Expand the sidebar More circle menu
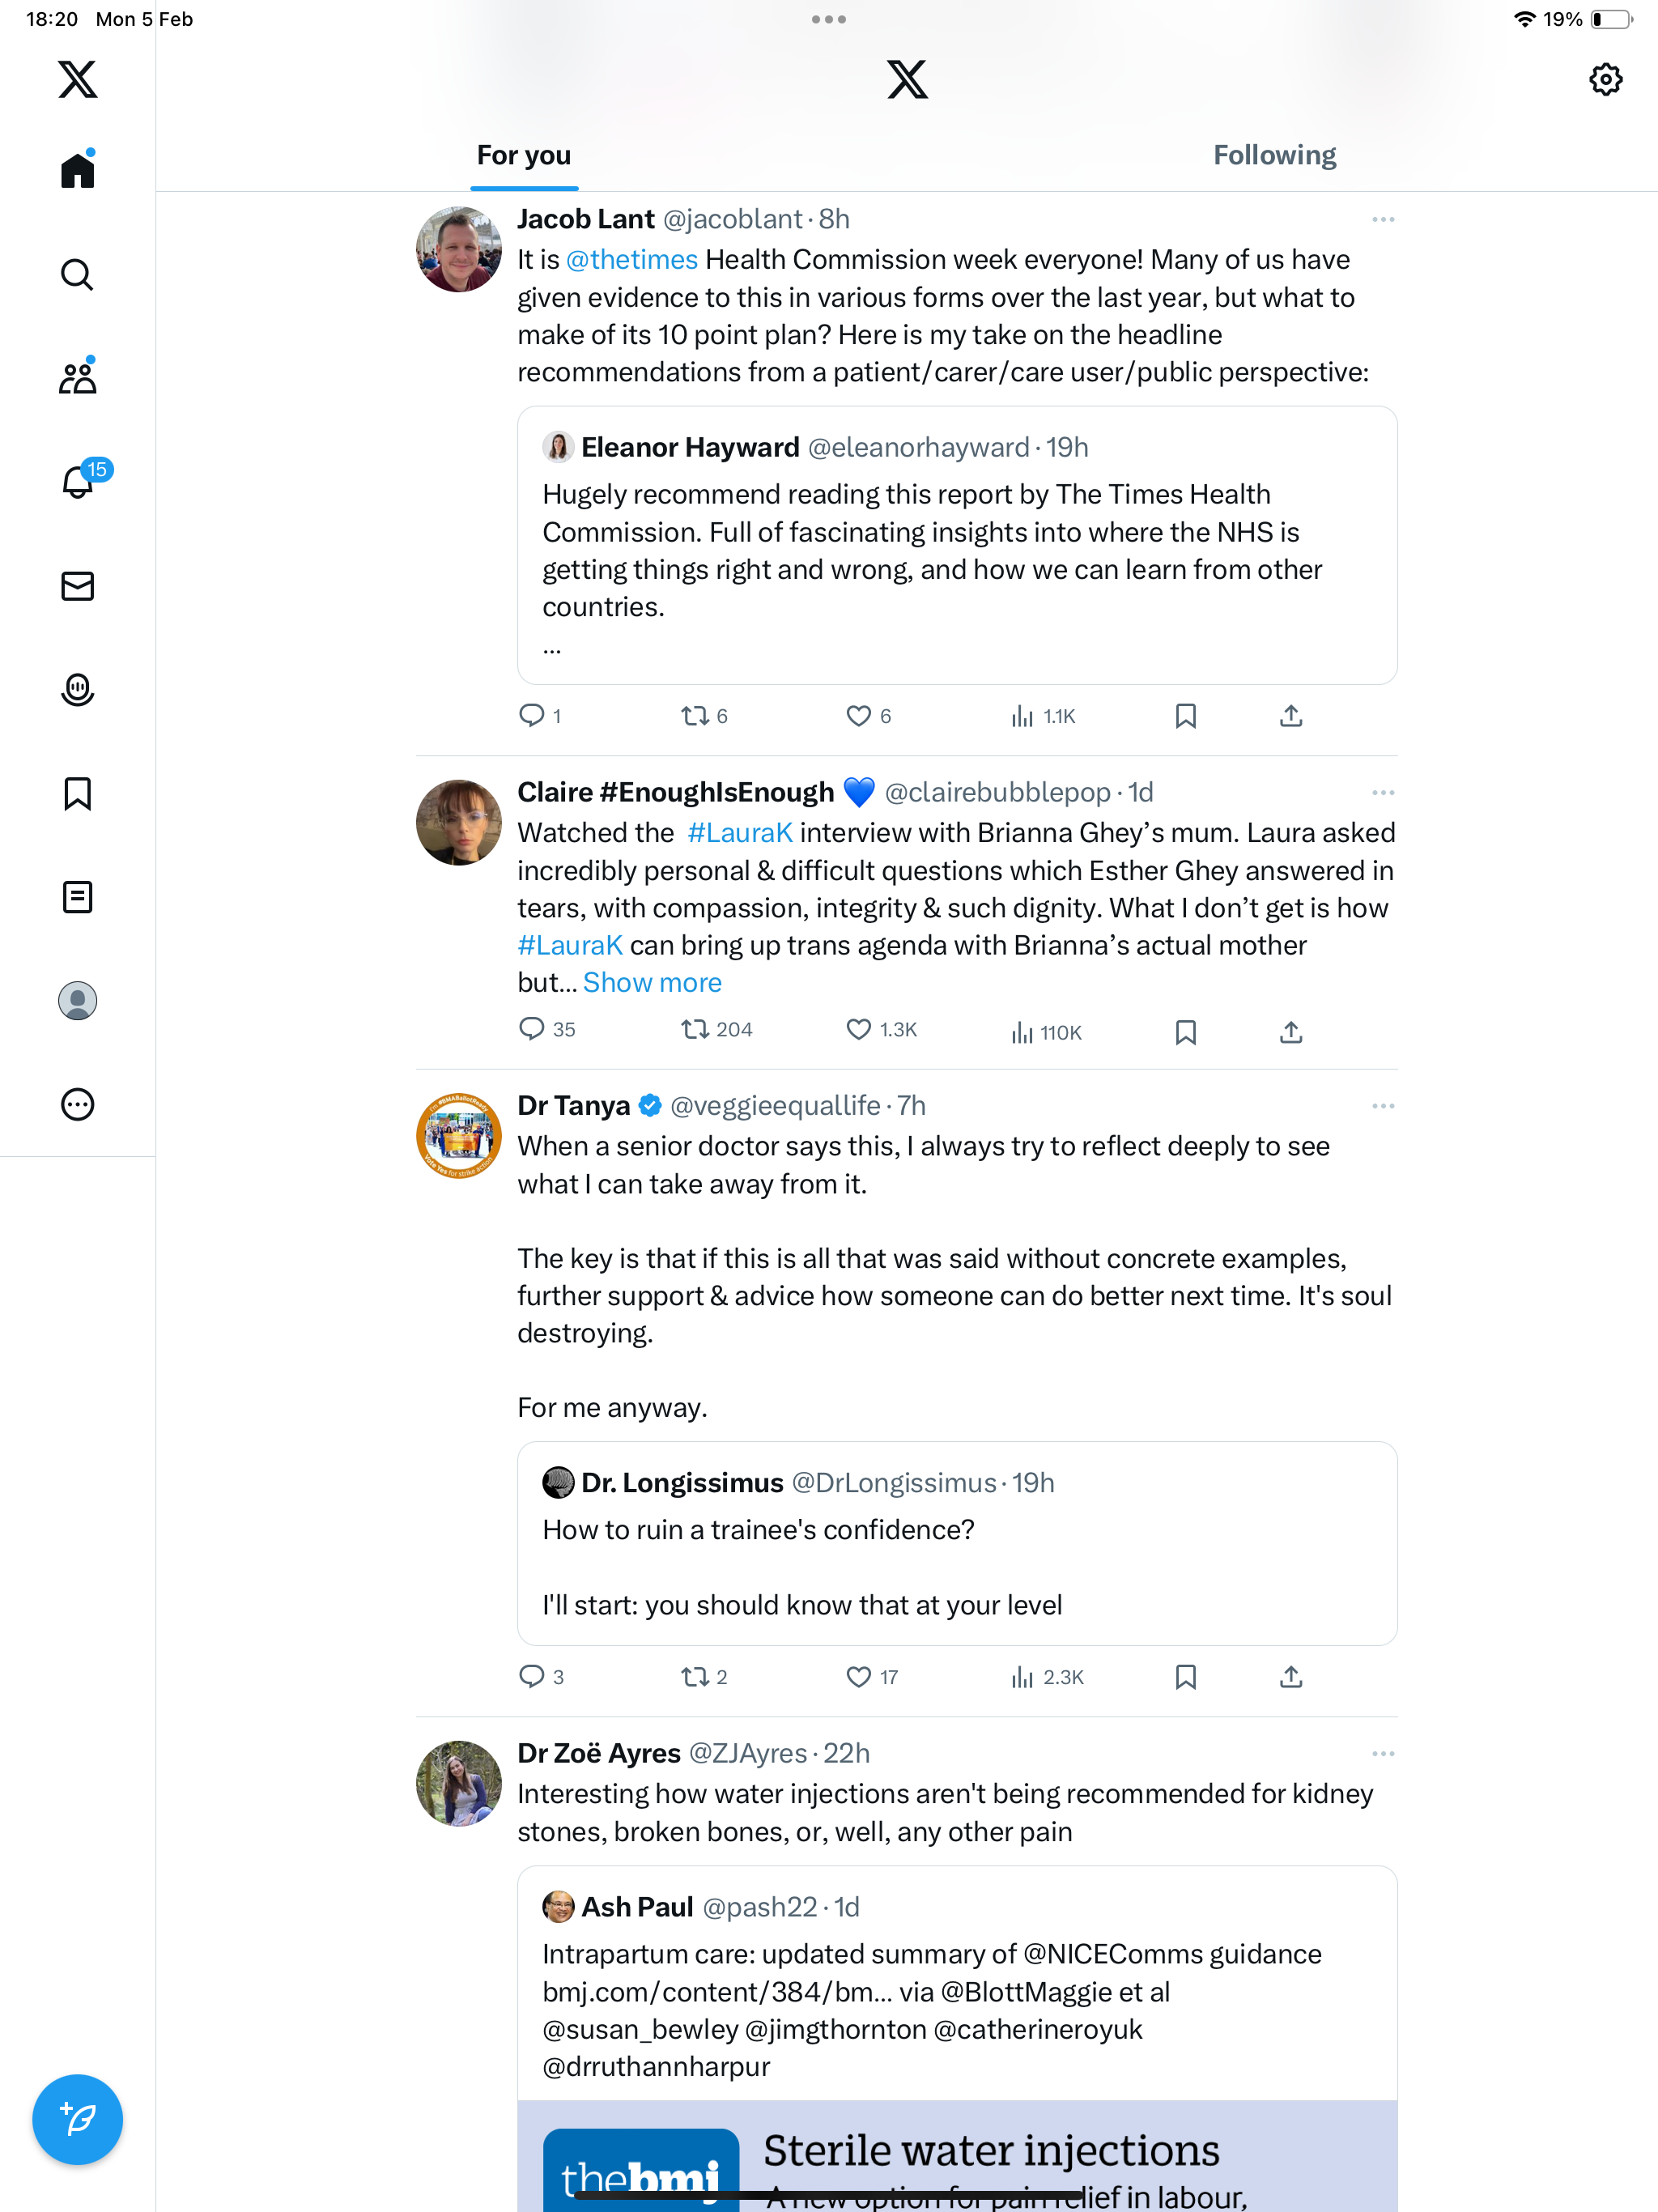Image resolution: width=1658 pixels, height=2212 pixels. 77,1104
